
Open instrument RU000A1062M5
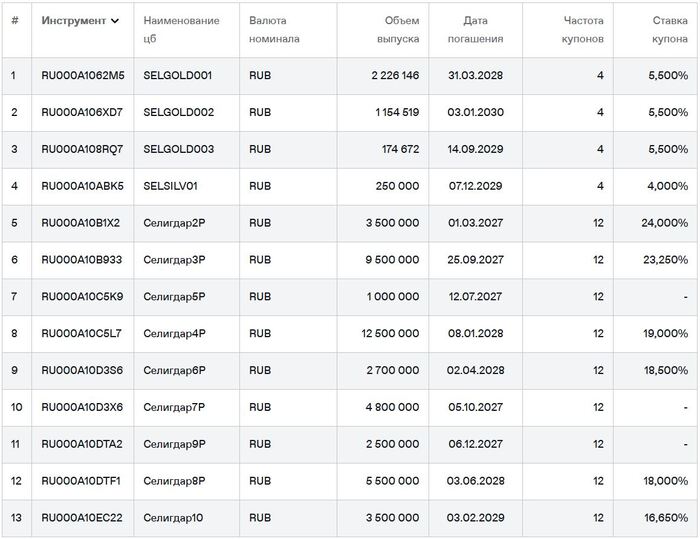83,75
